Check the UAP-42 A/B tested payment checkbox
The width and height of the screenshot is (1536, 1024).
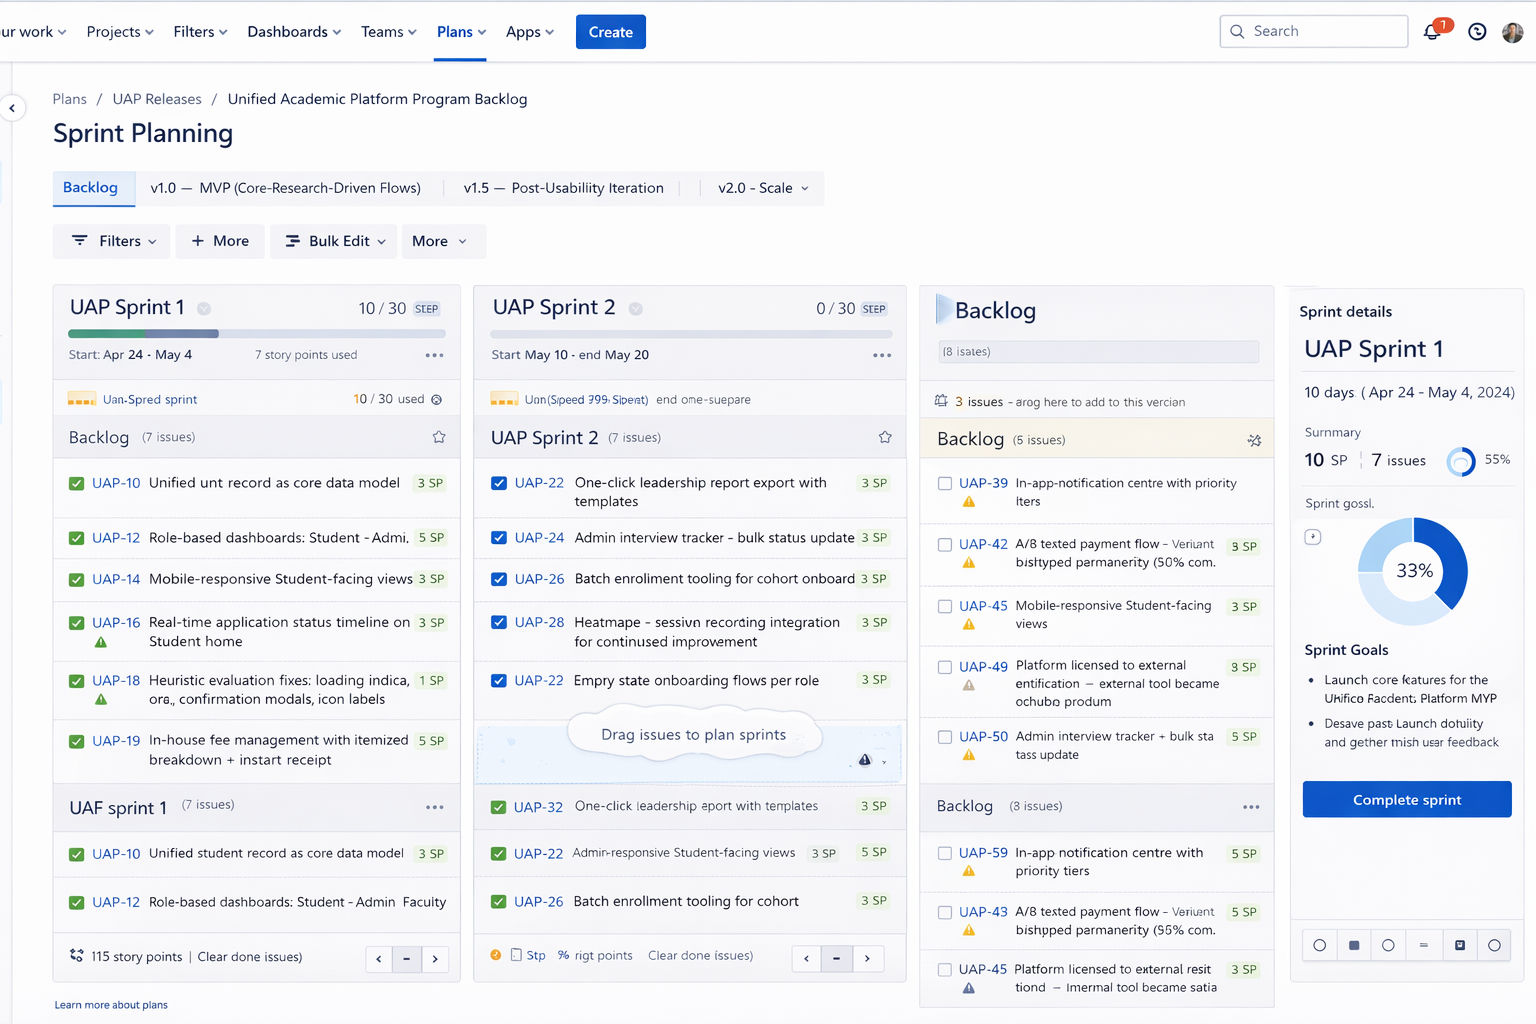coord(944,545)
